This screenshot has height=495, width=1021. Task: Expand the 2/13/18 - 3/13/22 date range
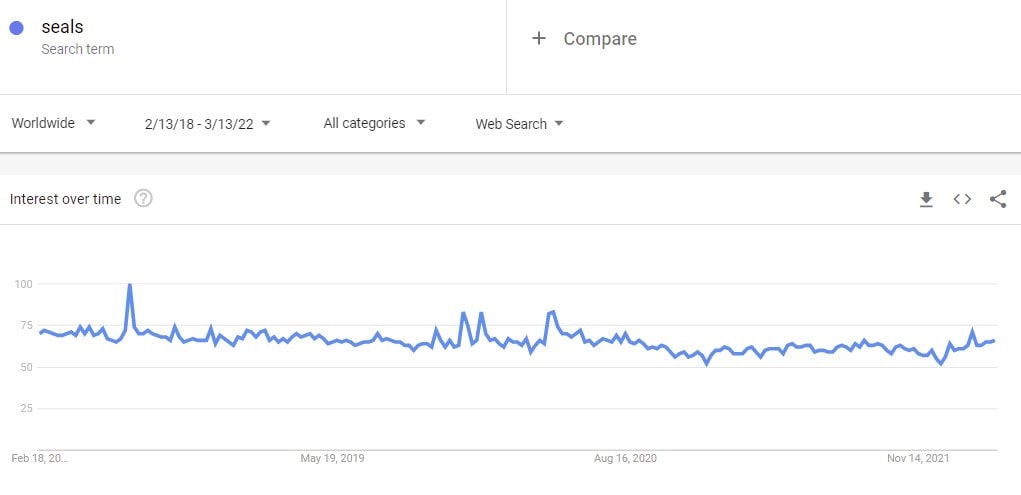tap(208, 124)
